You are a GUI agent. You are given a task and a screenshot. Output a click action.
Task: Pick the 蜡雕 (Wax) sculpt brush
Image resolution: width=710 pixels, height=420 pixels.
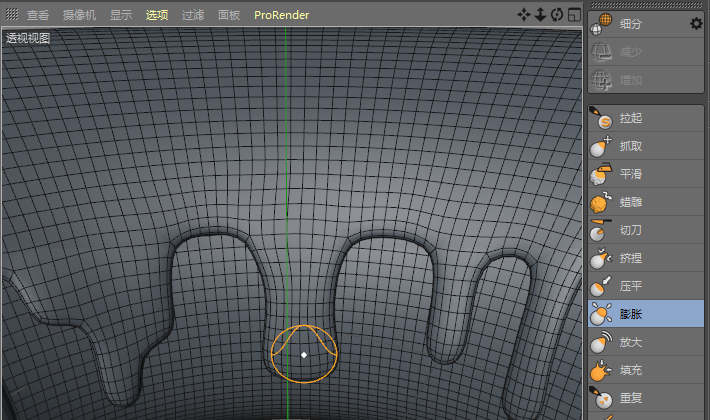point(630,202)
